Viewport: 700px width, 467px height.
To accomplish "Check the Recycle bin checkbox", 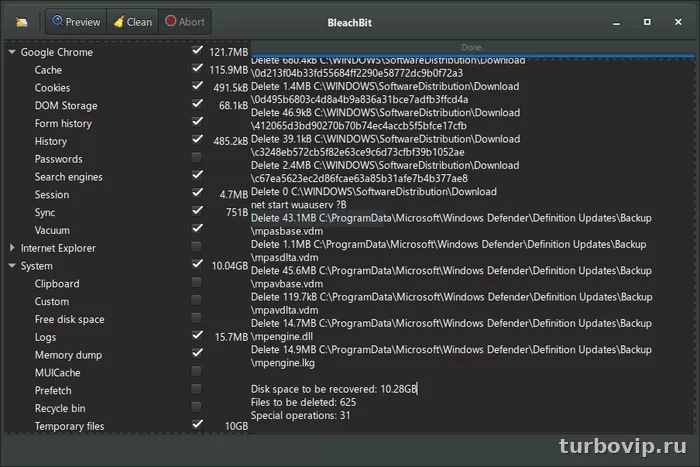I will [196, 407].
